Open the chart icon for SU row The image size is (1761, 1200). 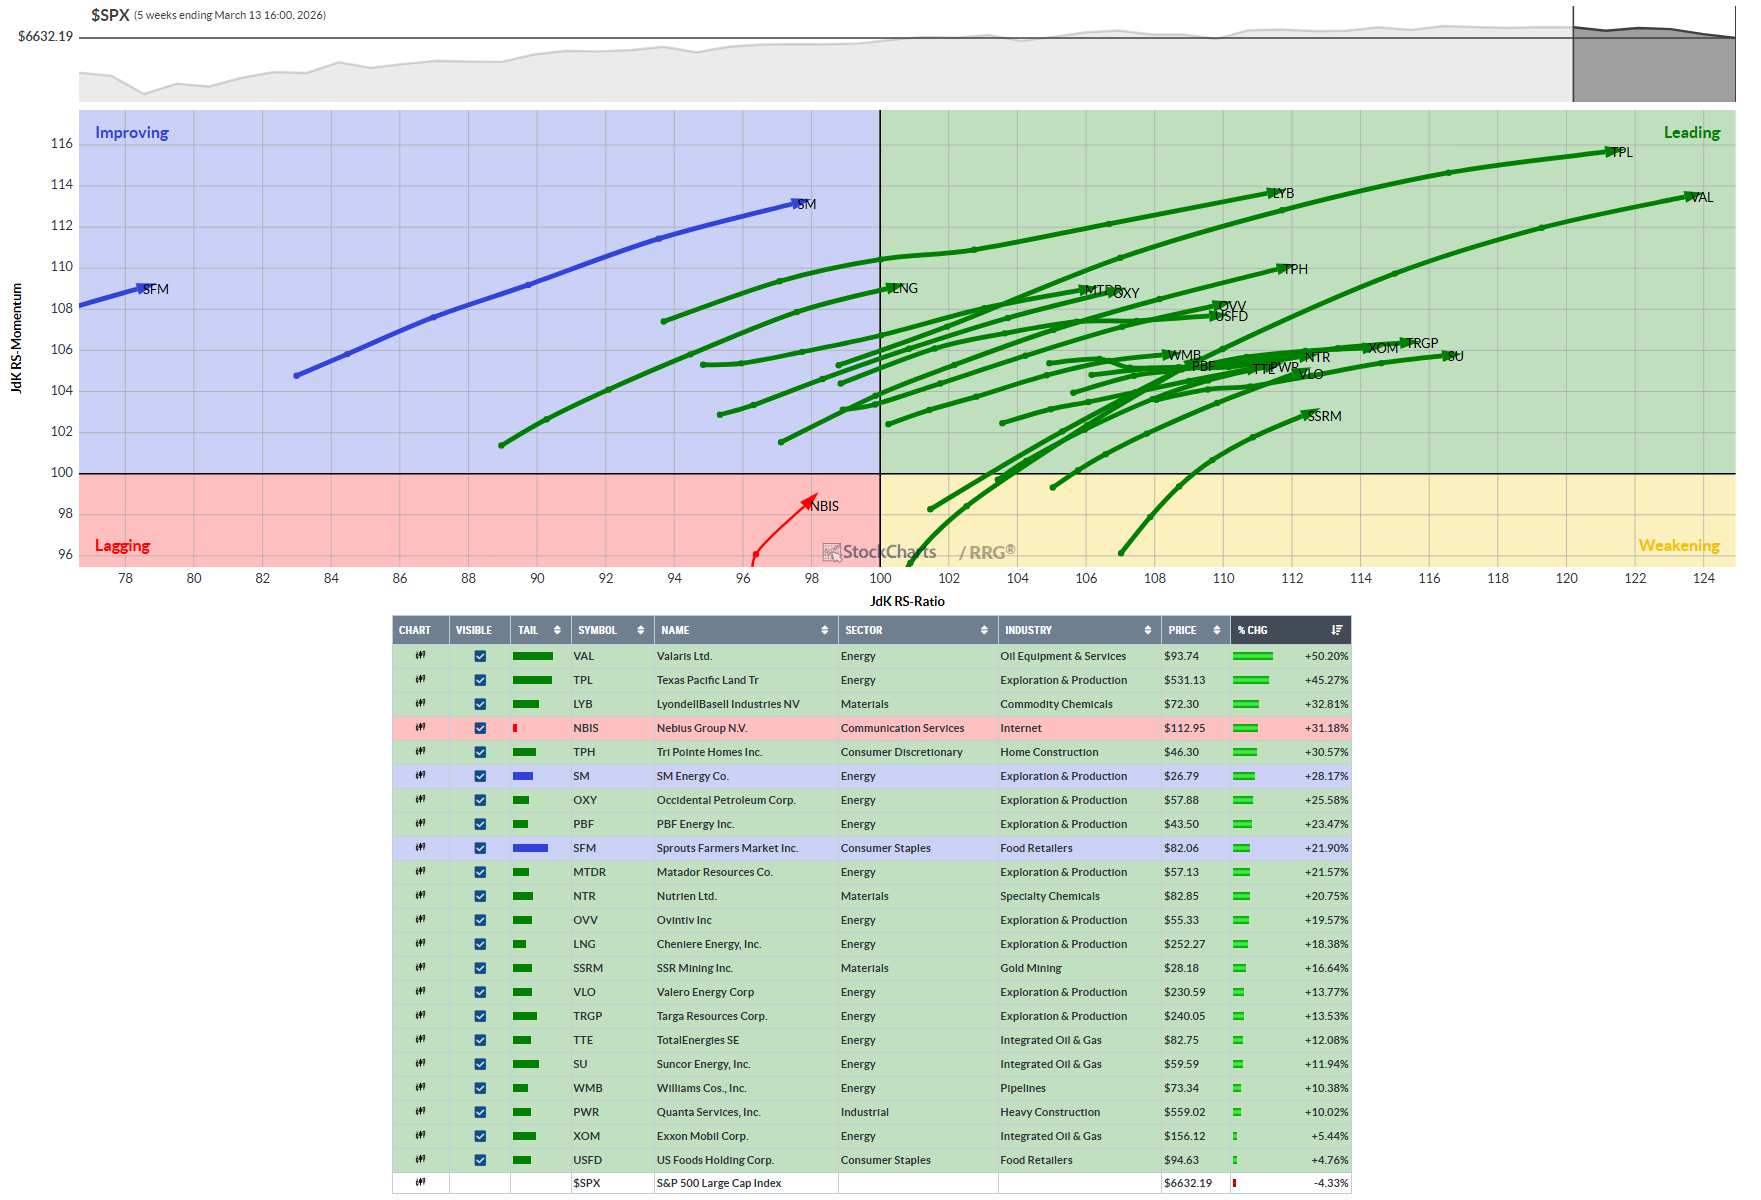(x=421, y=1064)
